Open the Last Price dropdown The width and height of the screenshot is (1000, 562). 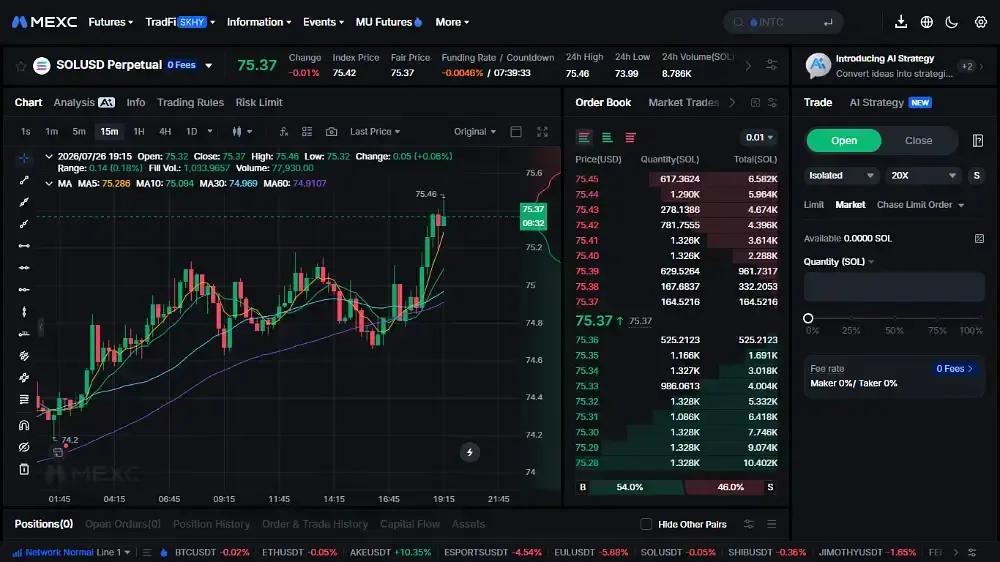[375, 131]
